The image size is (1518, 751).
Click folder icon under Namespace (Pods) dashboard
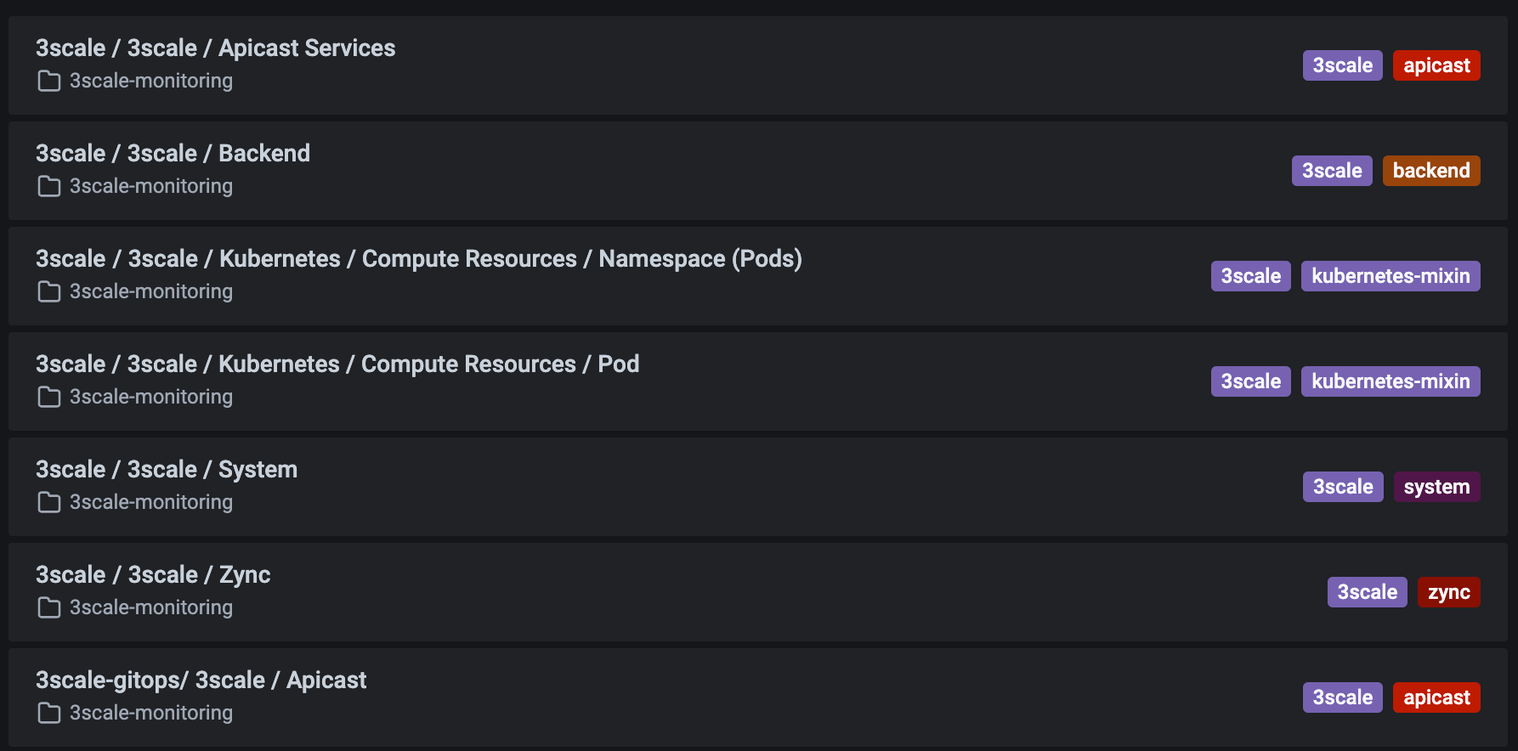click(48, 291)
